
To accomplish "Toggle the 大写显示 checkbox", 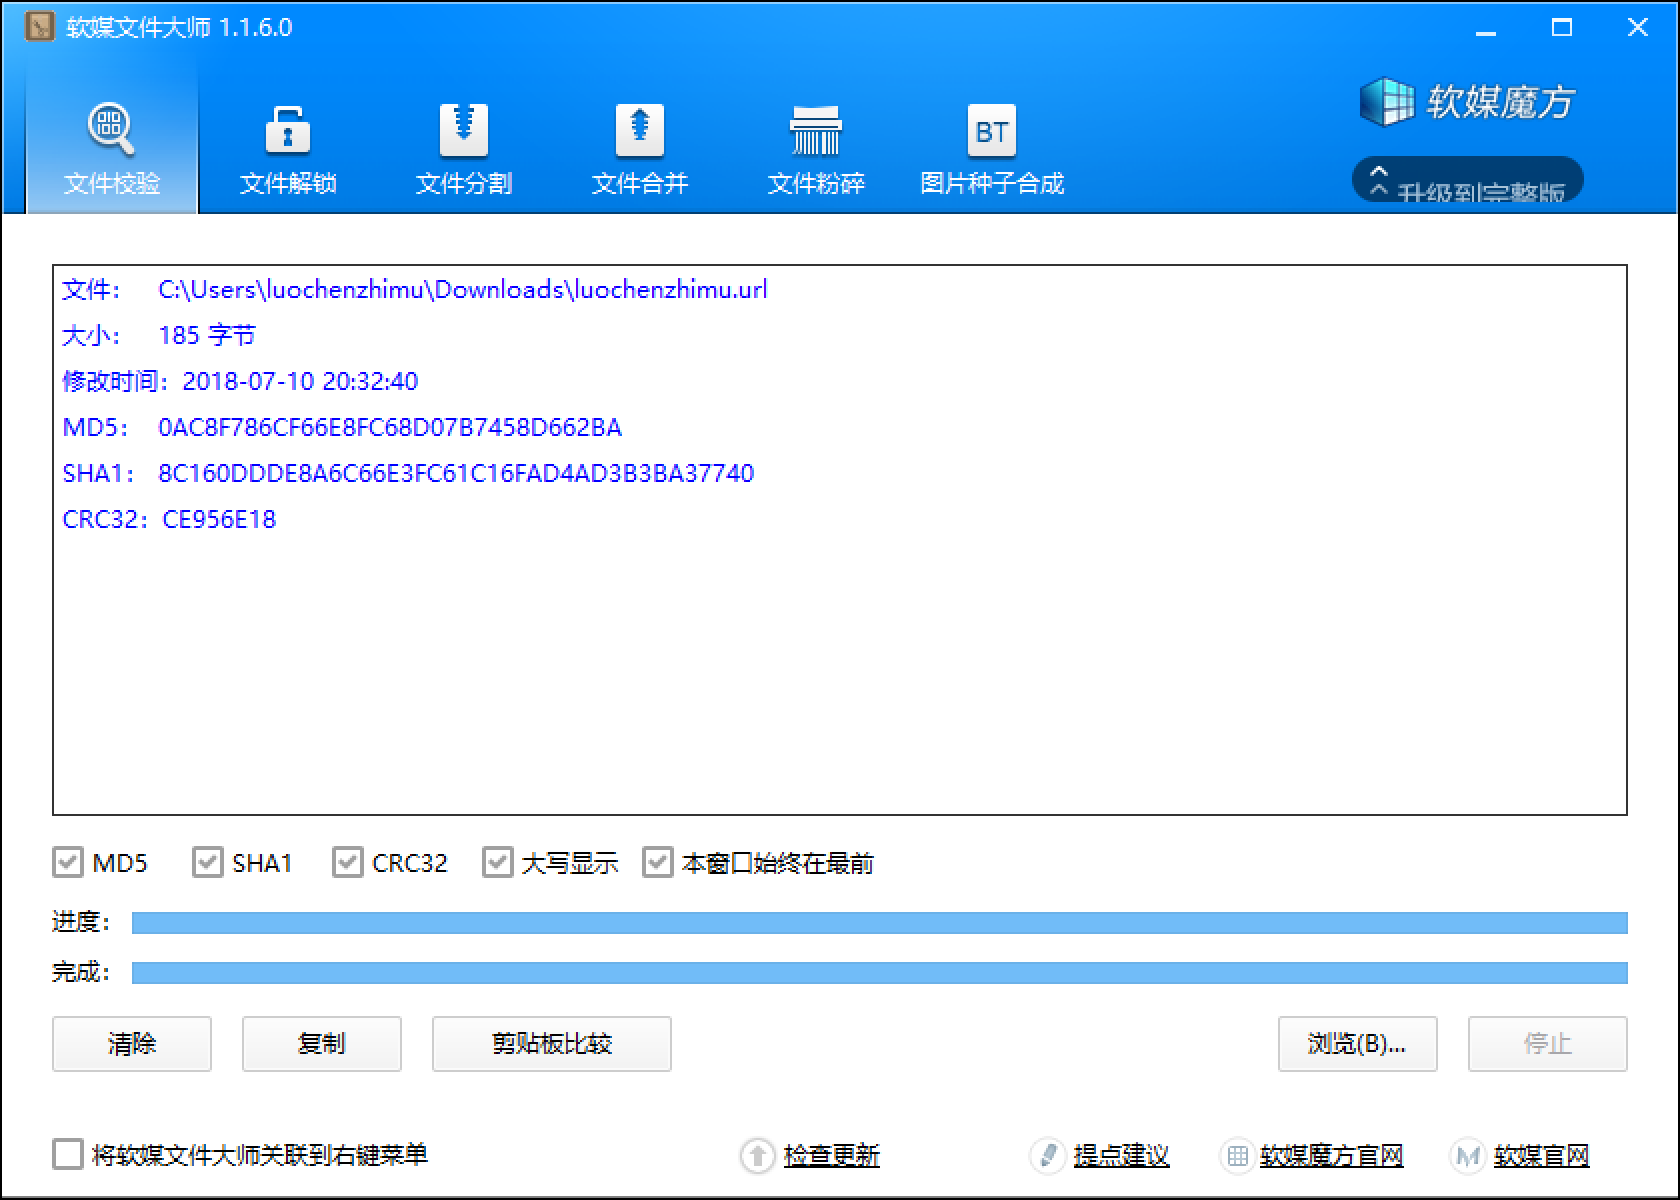I will 497,862.
